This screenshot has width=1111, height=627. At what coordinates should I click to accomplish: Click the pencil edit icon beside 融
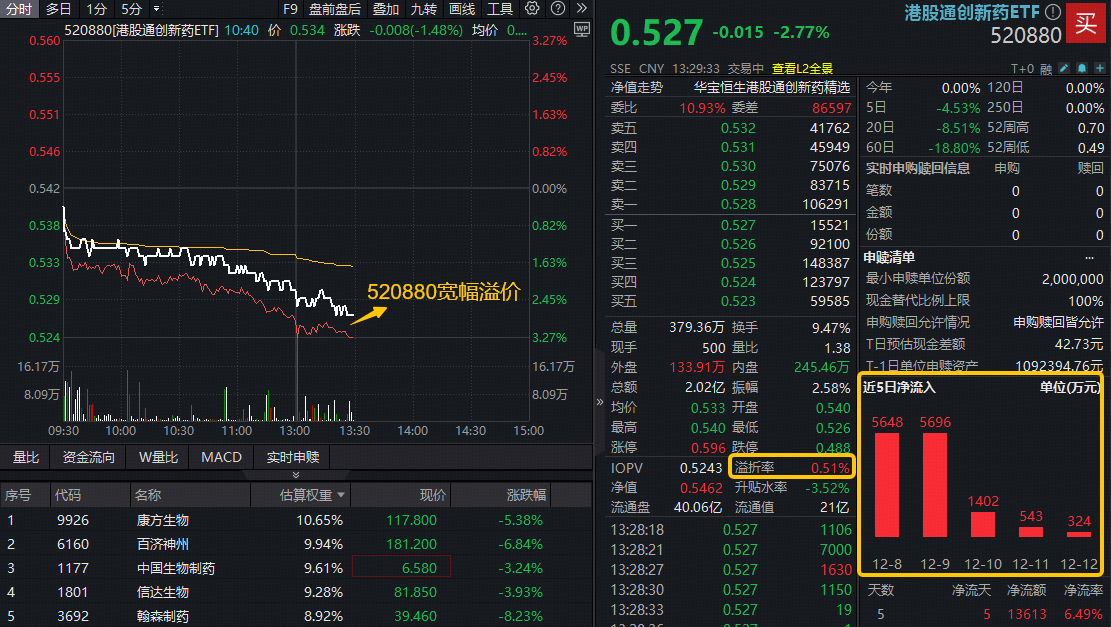[1063, 67]
